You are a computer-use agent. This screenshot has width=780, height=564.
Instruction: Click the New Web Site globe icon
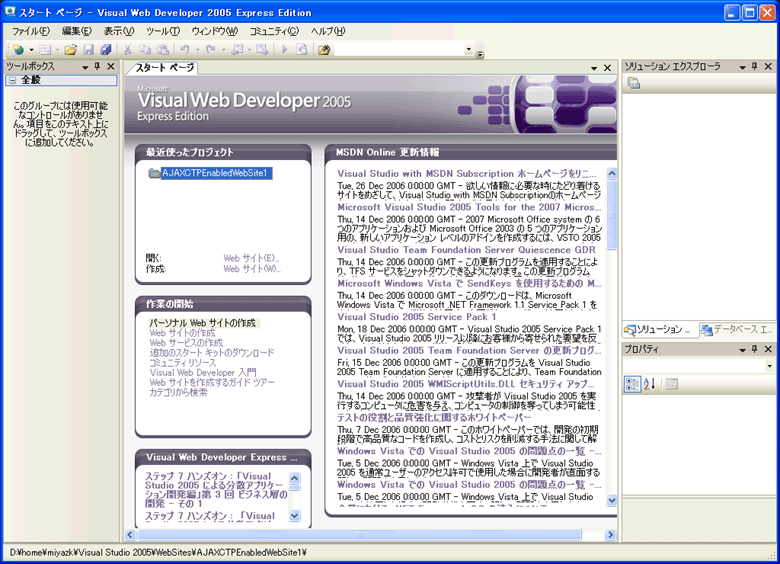coord(18,49)
